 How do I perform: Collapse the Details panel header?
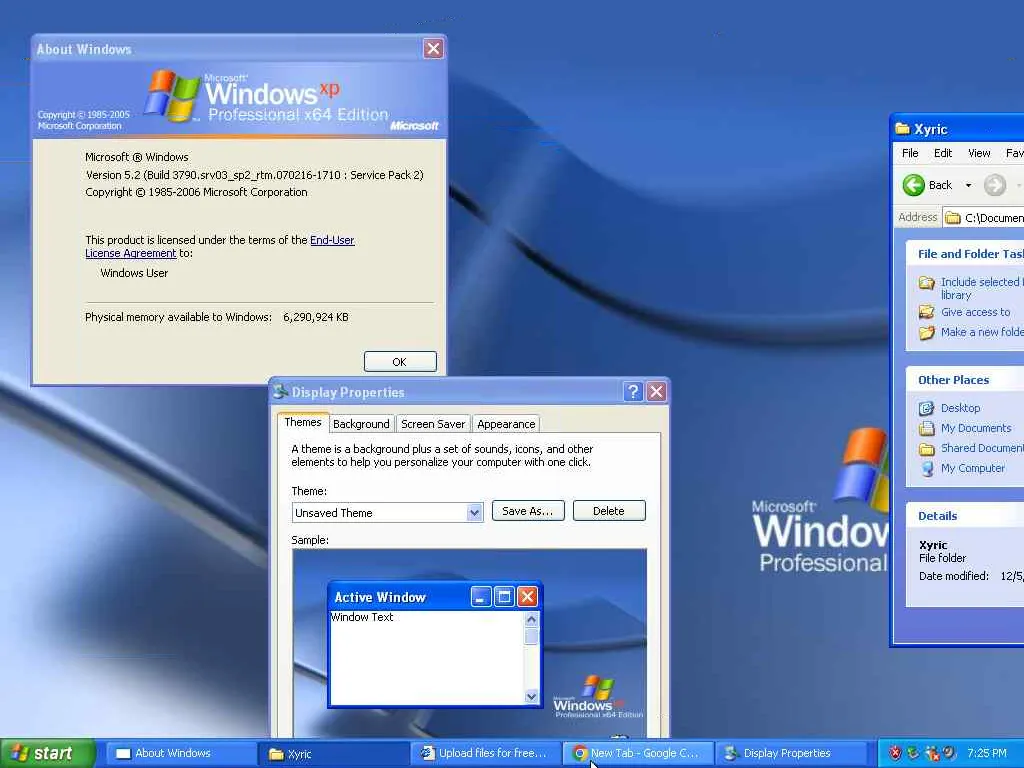tap(965, 516)
